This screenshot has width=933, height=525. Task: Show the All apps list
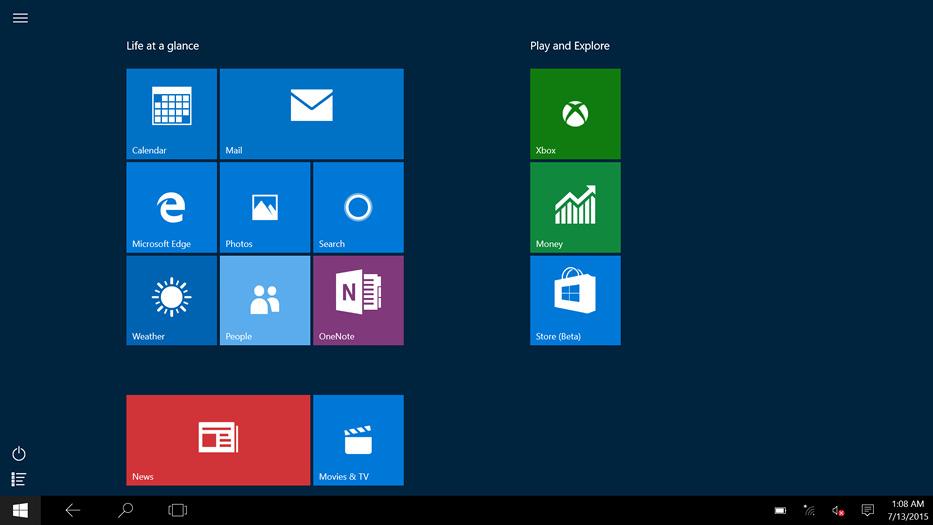18,479
